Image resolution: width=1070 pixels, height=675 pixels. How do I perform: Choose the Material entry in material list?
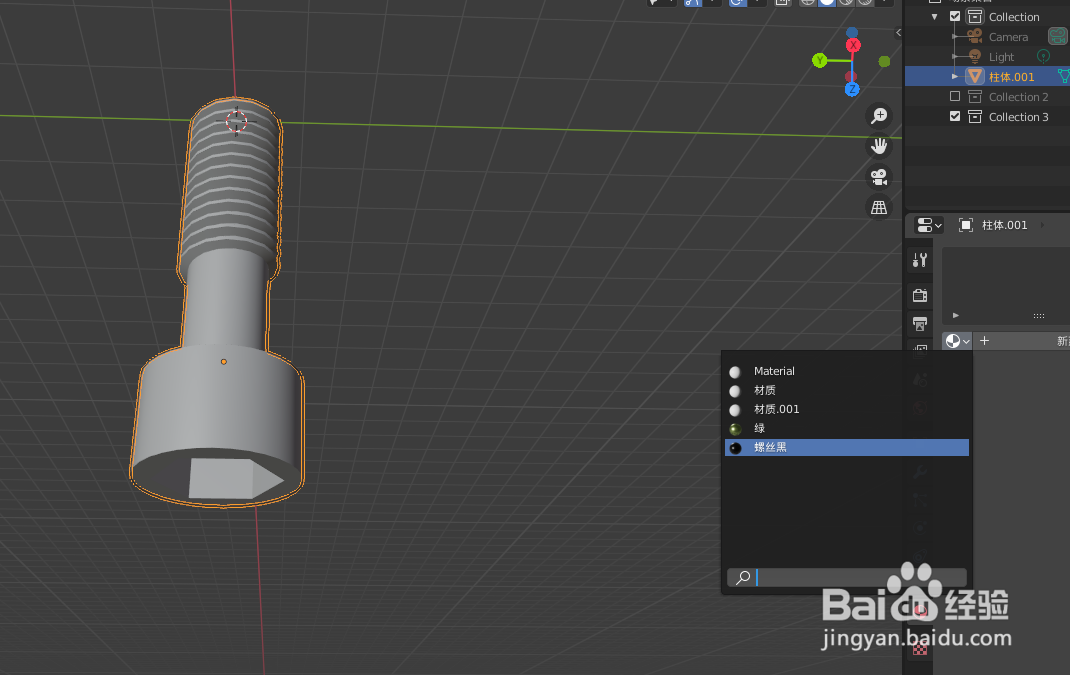click(x=847, y=371)
